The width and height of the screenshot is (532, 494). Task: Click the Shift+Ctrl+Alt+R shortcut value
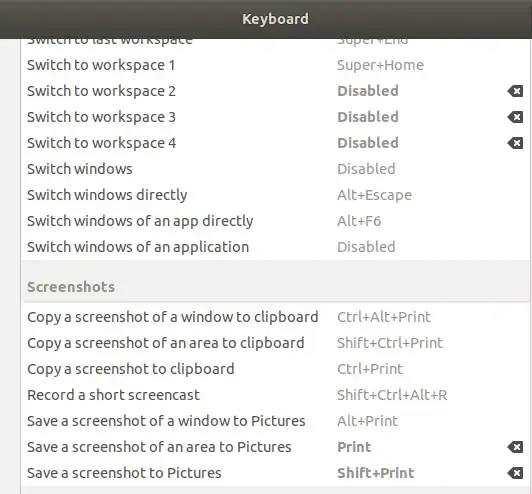(392, 395)
